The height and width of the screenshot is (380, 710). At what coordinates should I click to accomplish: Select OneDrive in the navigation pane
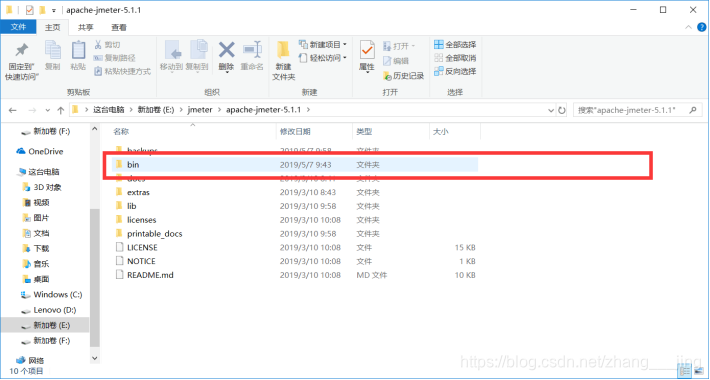click(39, 151)
